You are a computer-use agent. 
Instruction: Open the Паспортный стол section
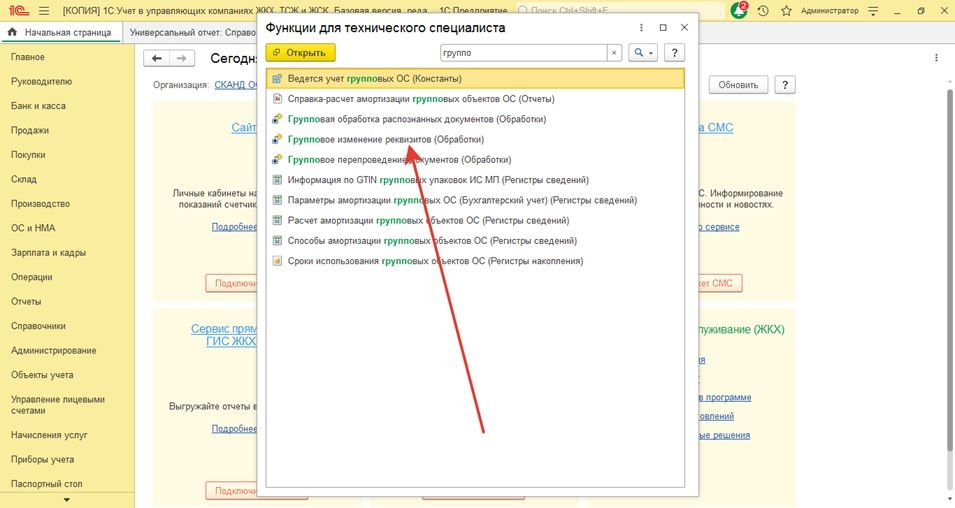tap(47, 484)
